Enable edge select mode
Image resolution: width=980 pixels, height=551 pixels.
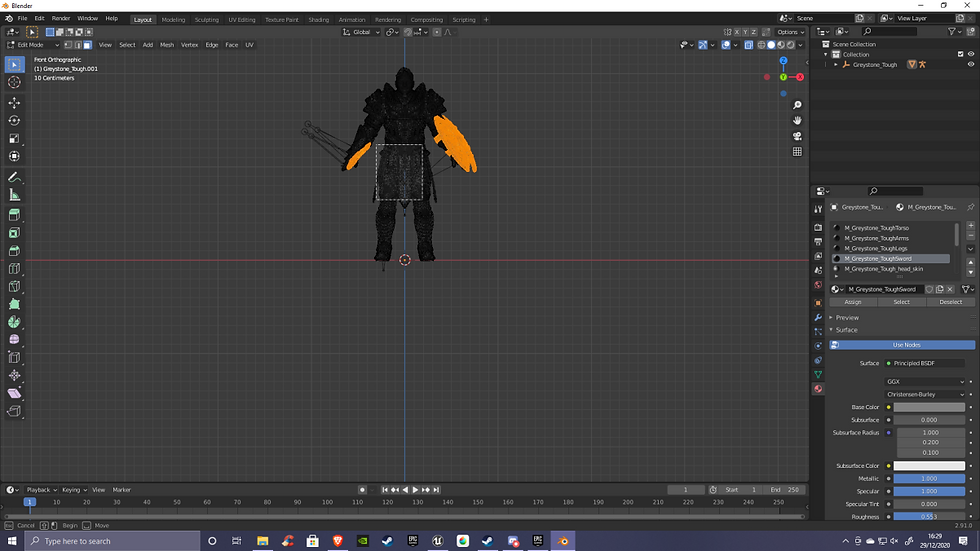78,45
